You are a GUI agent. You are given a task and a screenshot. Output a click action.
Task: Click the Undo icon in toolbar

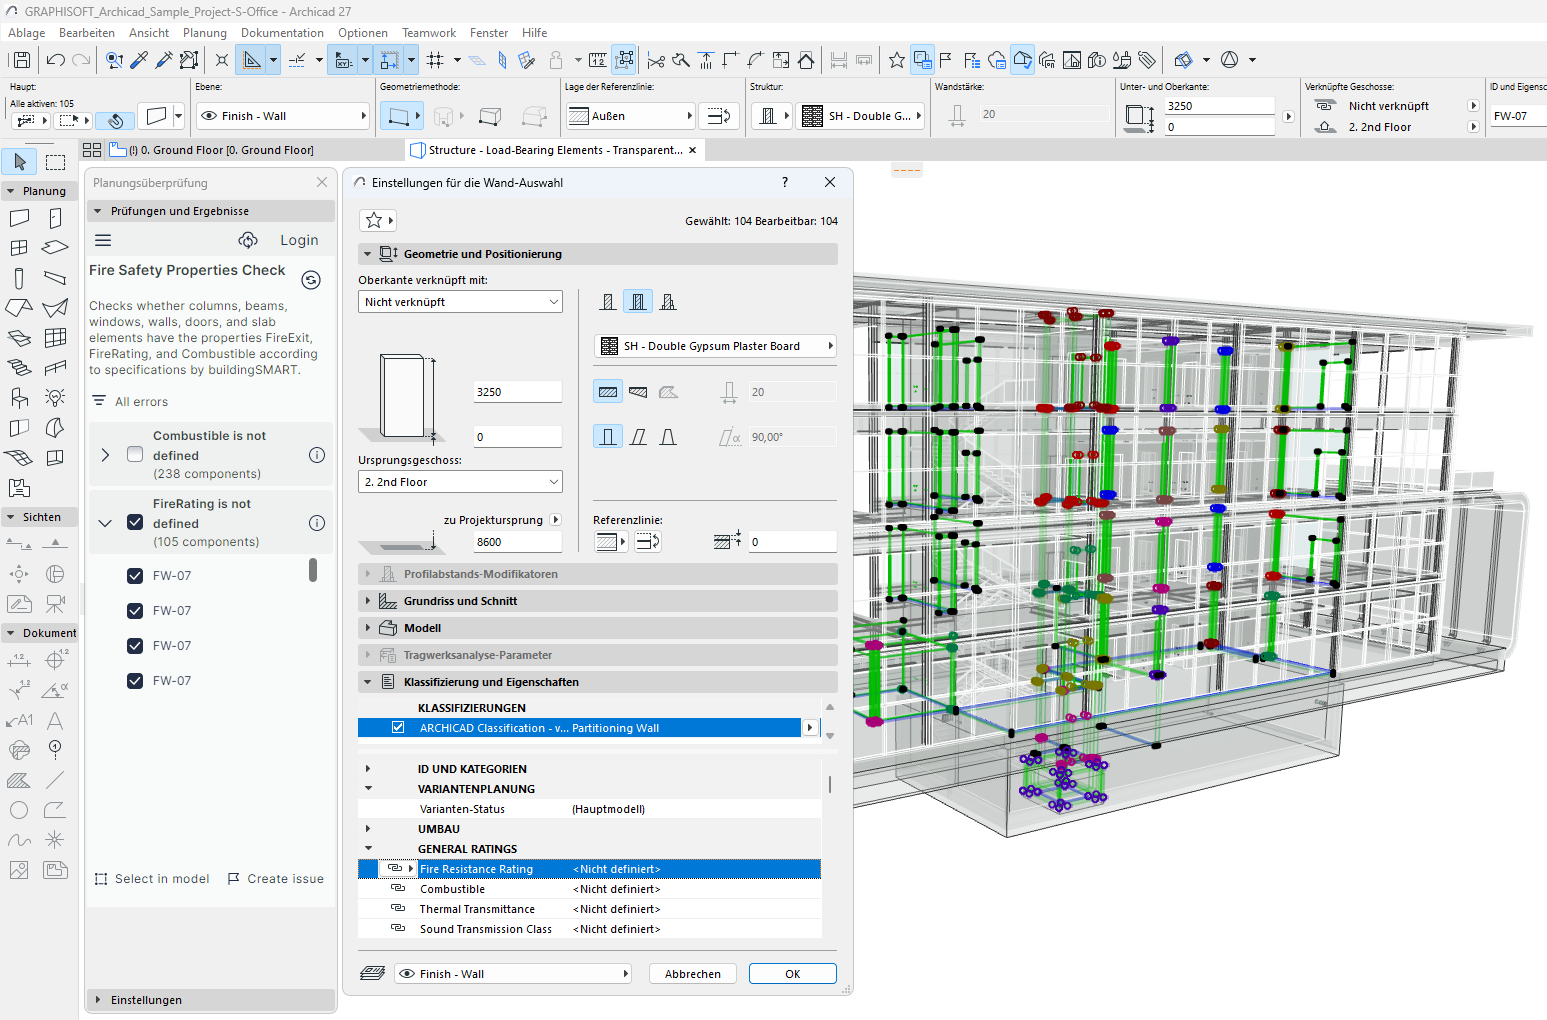(56, 60)
